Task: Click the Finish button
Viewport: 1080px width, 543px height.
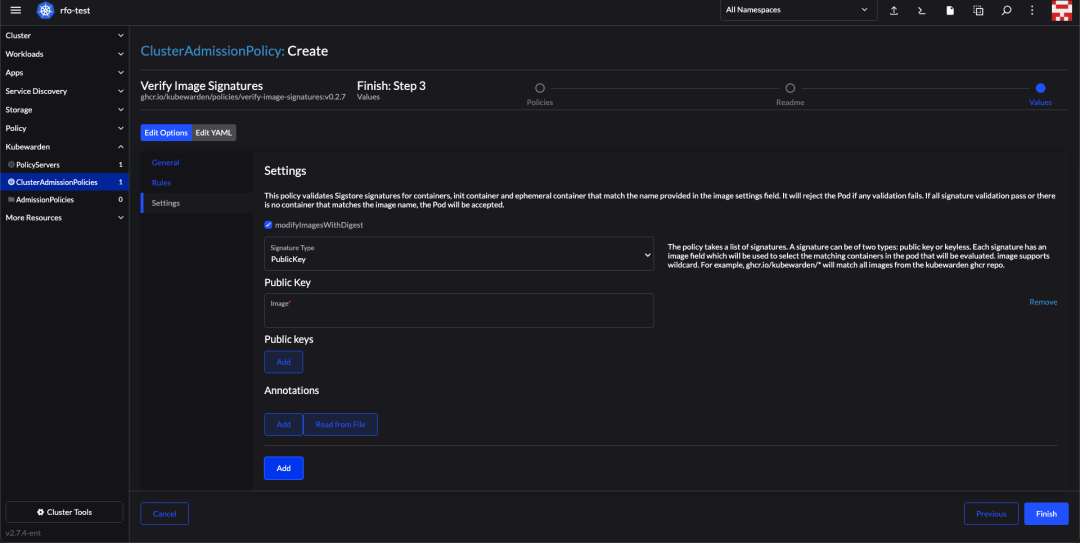Action: click(1046, 513)
